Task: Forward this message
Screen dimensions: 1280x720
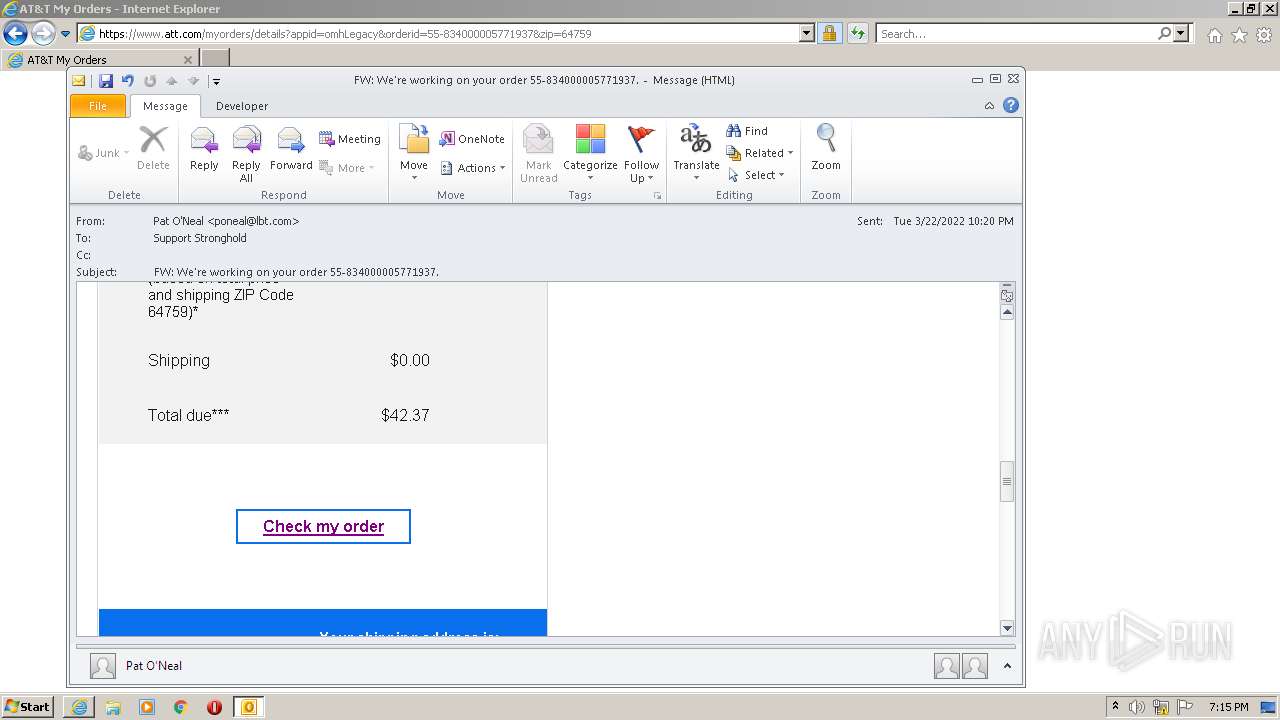Action: [291, 148]
